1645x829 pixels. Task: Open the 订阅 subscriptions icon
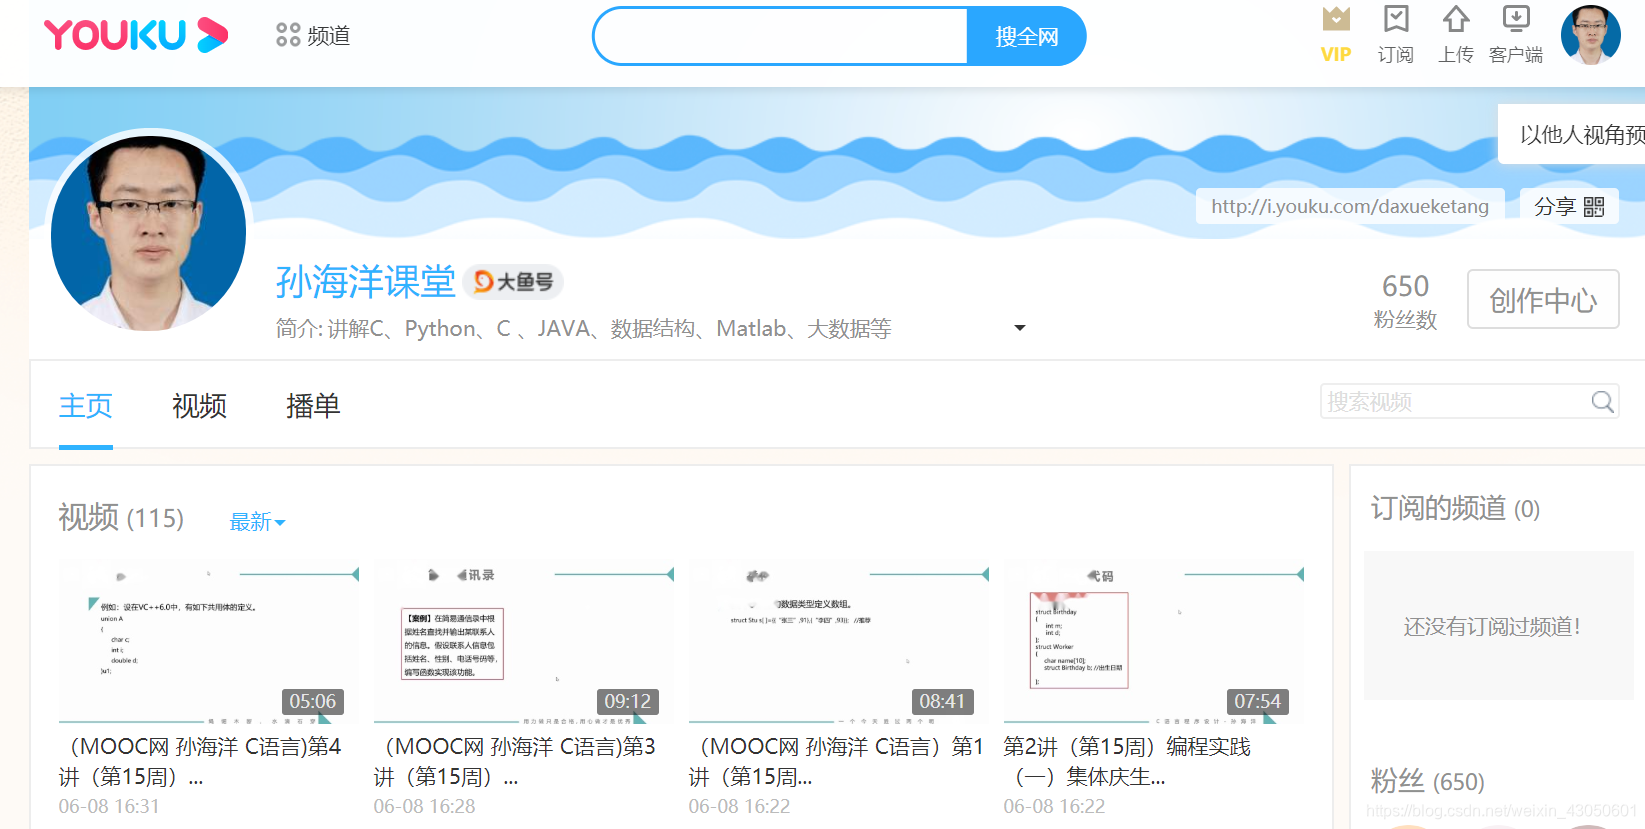pyautogui.click(x=1396, y=19)
